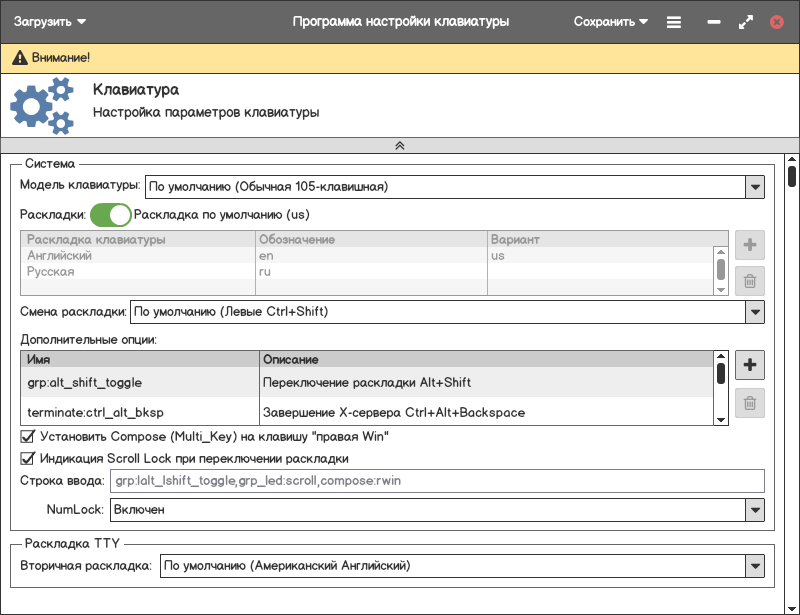Open the NumLock state dropdown
Screen dimensions: 800x615
point(754,510)
